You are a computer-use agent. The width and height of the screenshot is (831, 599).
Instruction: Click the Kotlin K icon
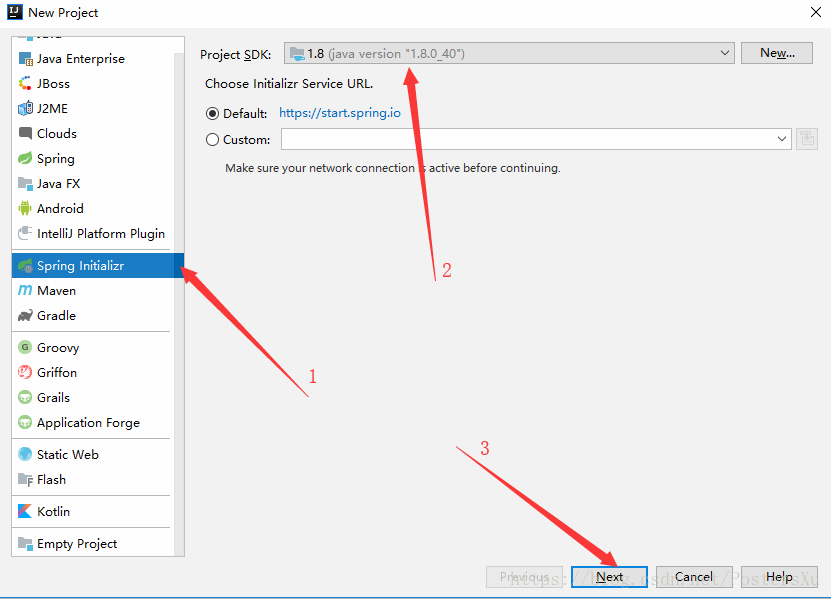pyautogui.click(x=25, y=511)
